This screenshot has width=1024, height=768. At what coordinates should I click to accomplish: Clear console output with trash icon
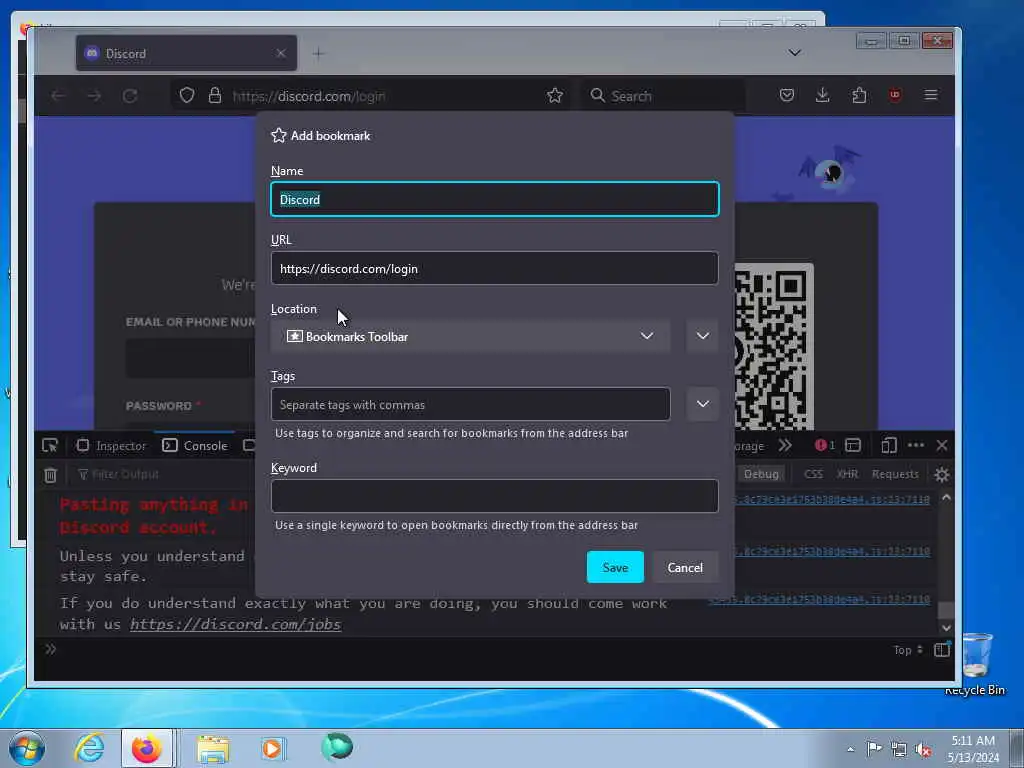click(50, 475)
